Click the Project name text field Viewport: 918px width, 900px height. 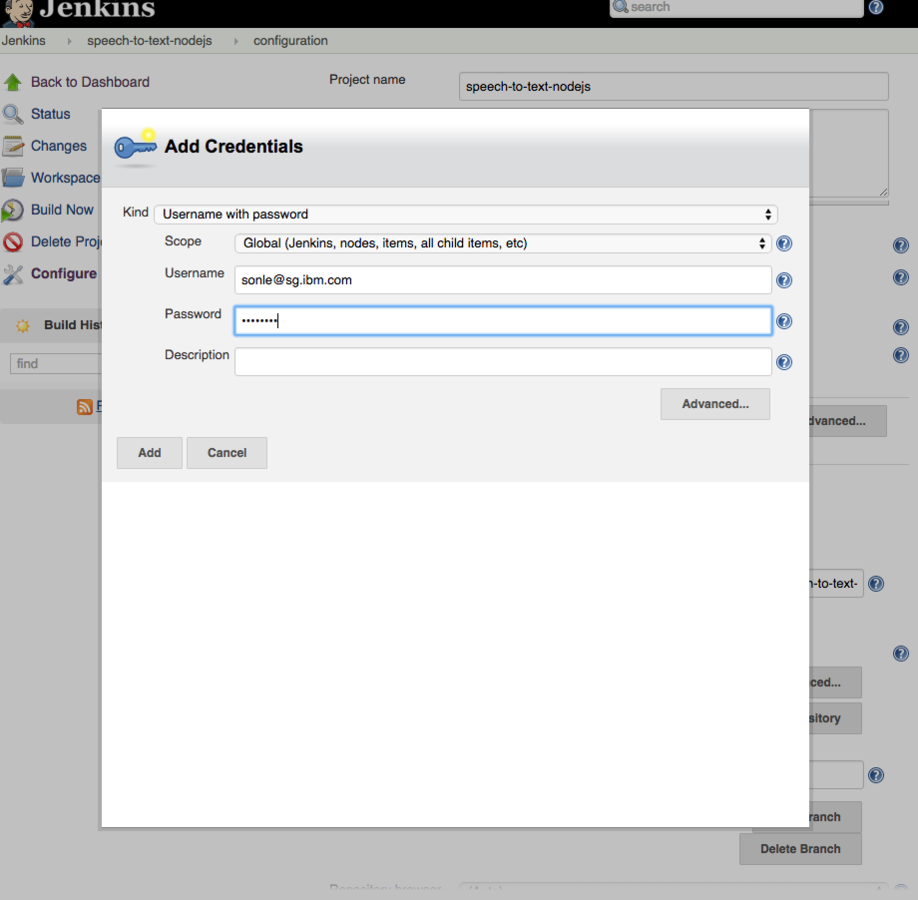pos(673,87)
